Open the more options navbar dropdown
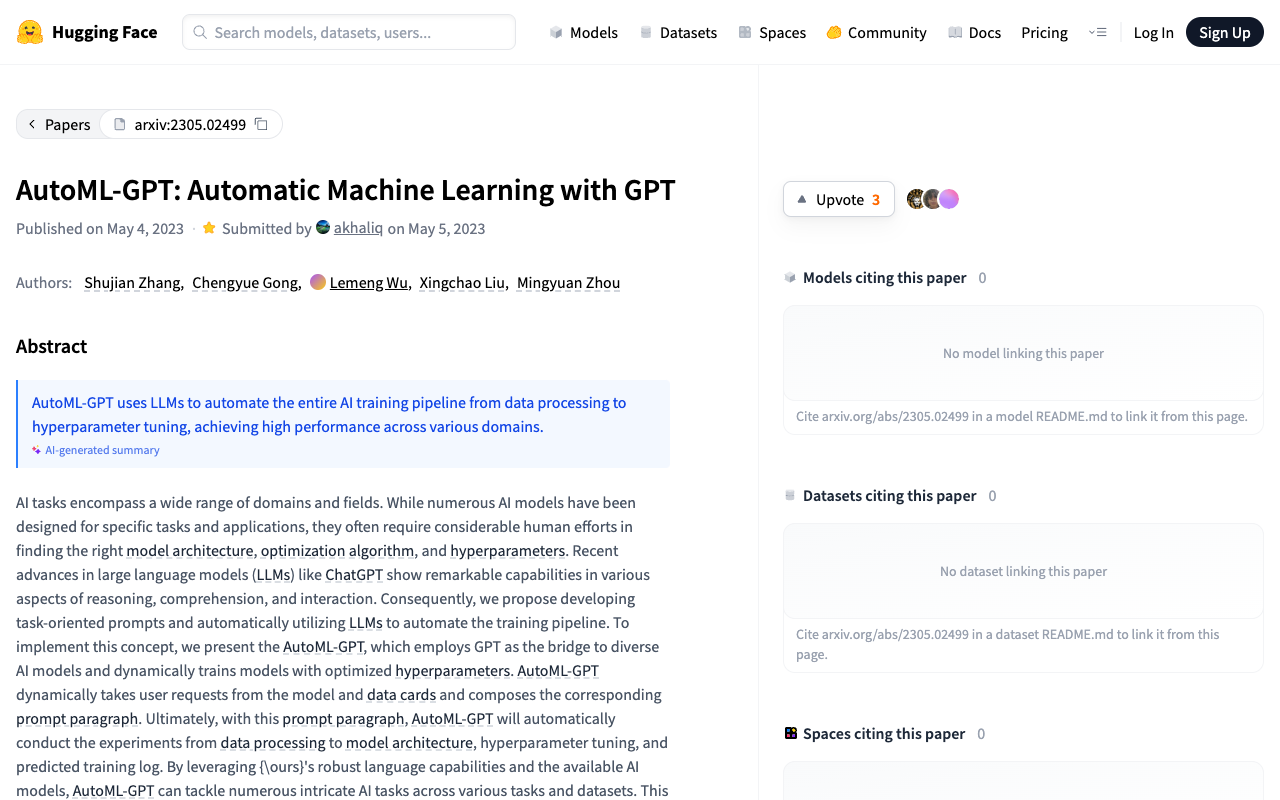The height and width of the screenshot is (800, 1280). tap(1097, 32)
